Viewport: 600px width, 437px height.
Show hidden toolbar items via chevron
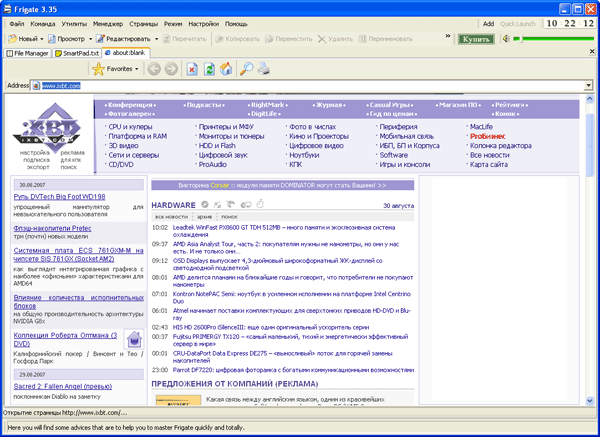[448, 36]
